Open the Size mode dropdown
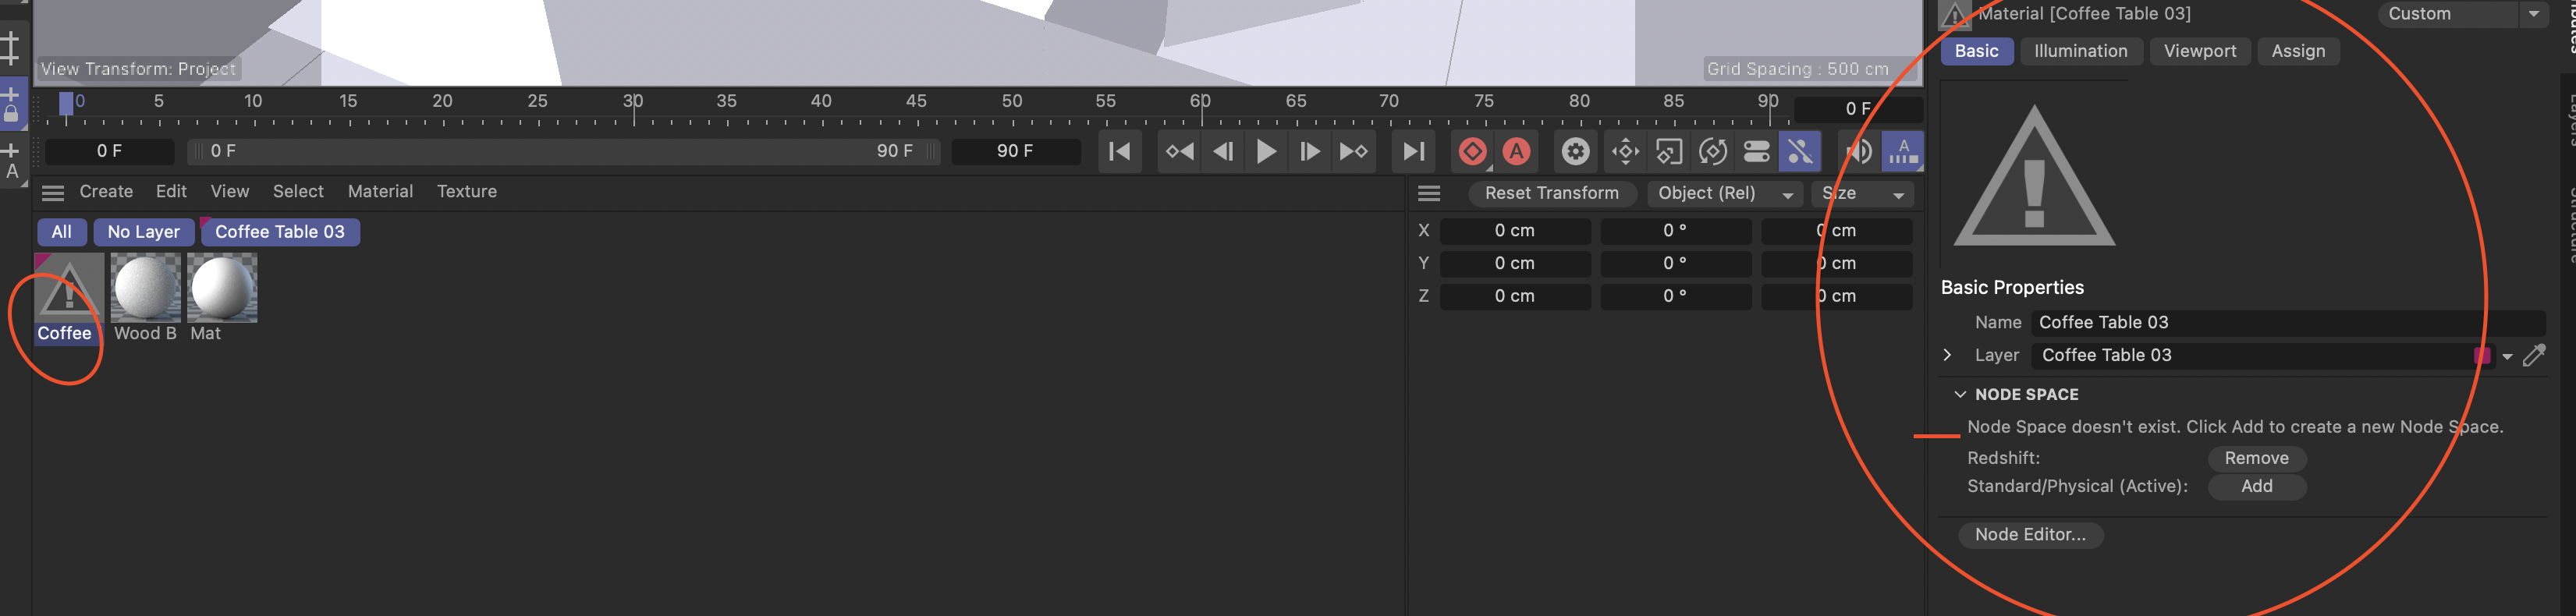 (x=1862, y=194)
